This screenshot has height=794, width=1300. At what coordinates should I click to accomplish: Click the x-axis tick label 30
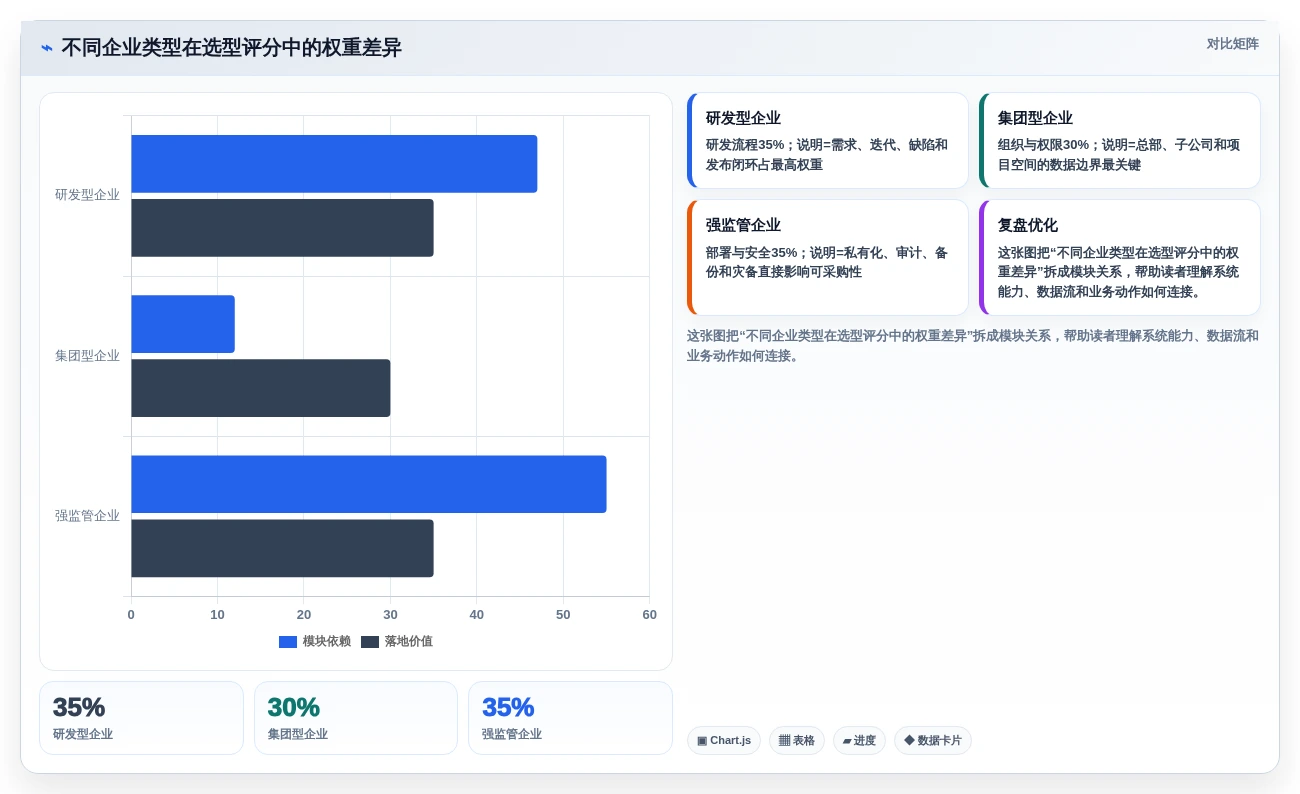390,615
